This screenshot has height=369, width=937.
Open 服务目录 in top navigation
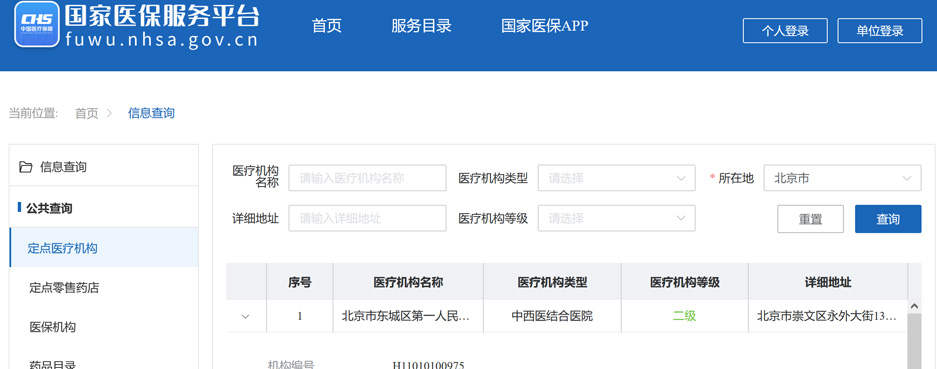[421, 26]
